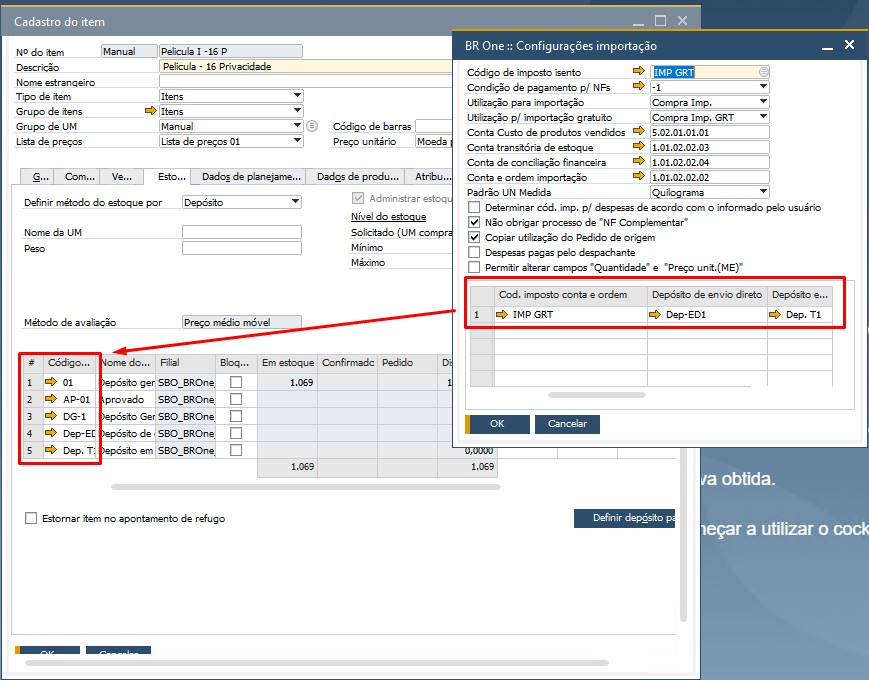The image size is (869, 680).
Task: Tick Bloq. checkbox for AP-01 Aprovado row
Action: tap(236, 399)
